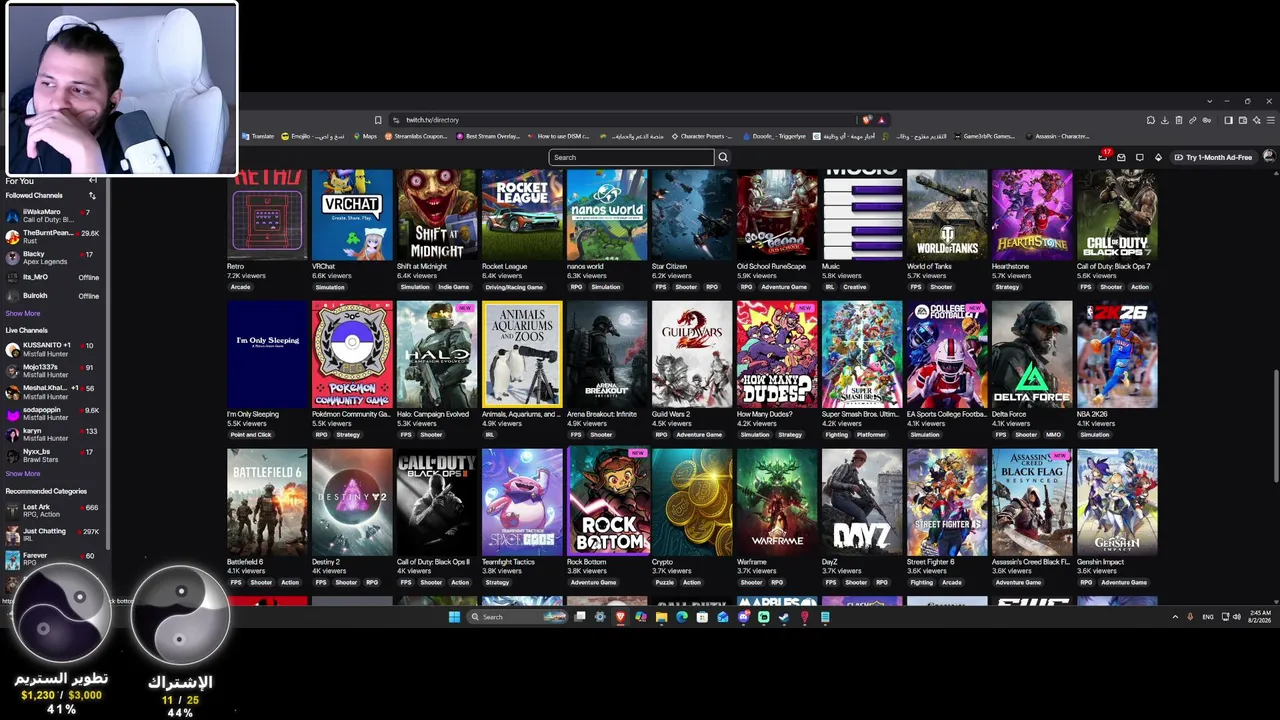Screen dimensions: 1280x720
Task: Open the Battlefield 6 category cover
Action: point(267,502)
